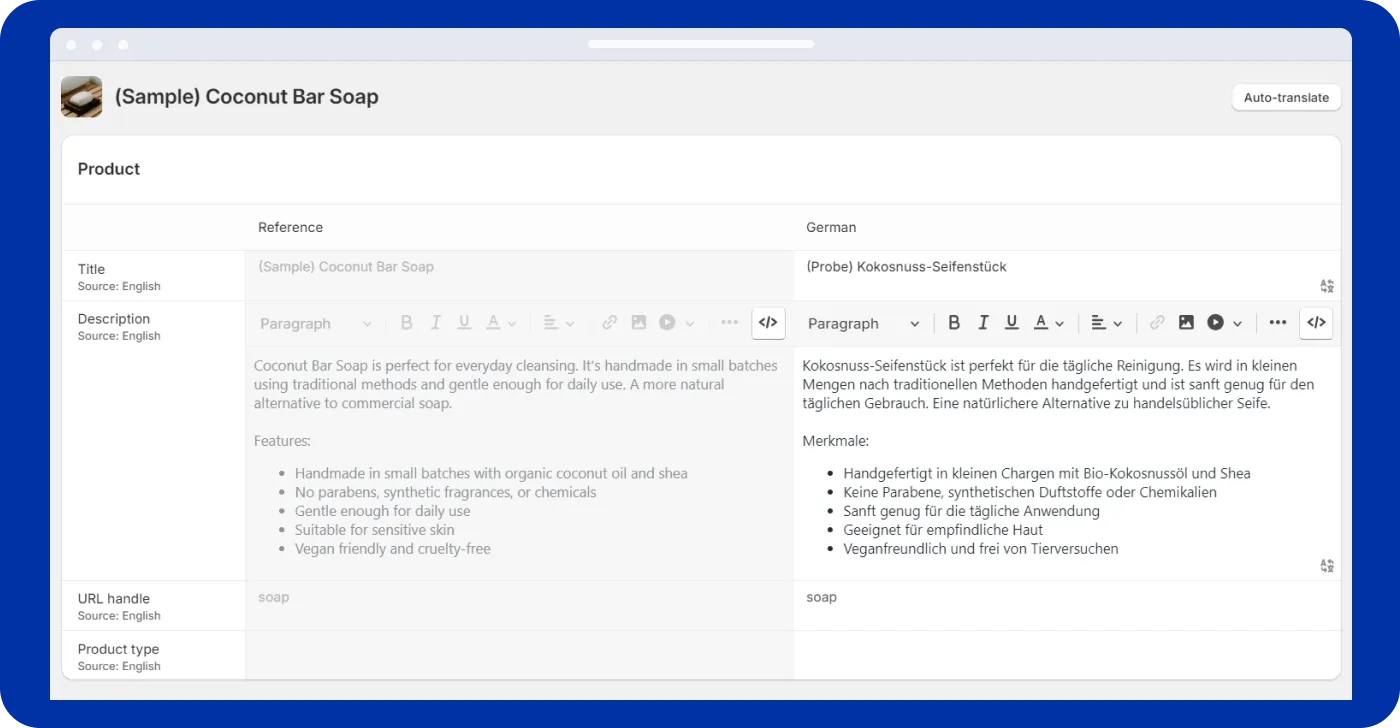
Task: Toggle underline in the German description toolbar
Action: (x=1012, y=323)
